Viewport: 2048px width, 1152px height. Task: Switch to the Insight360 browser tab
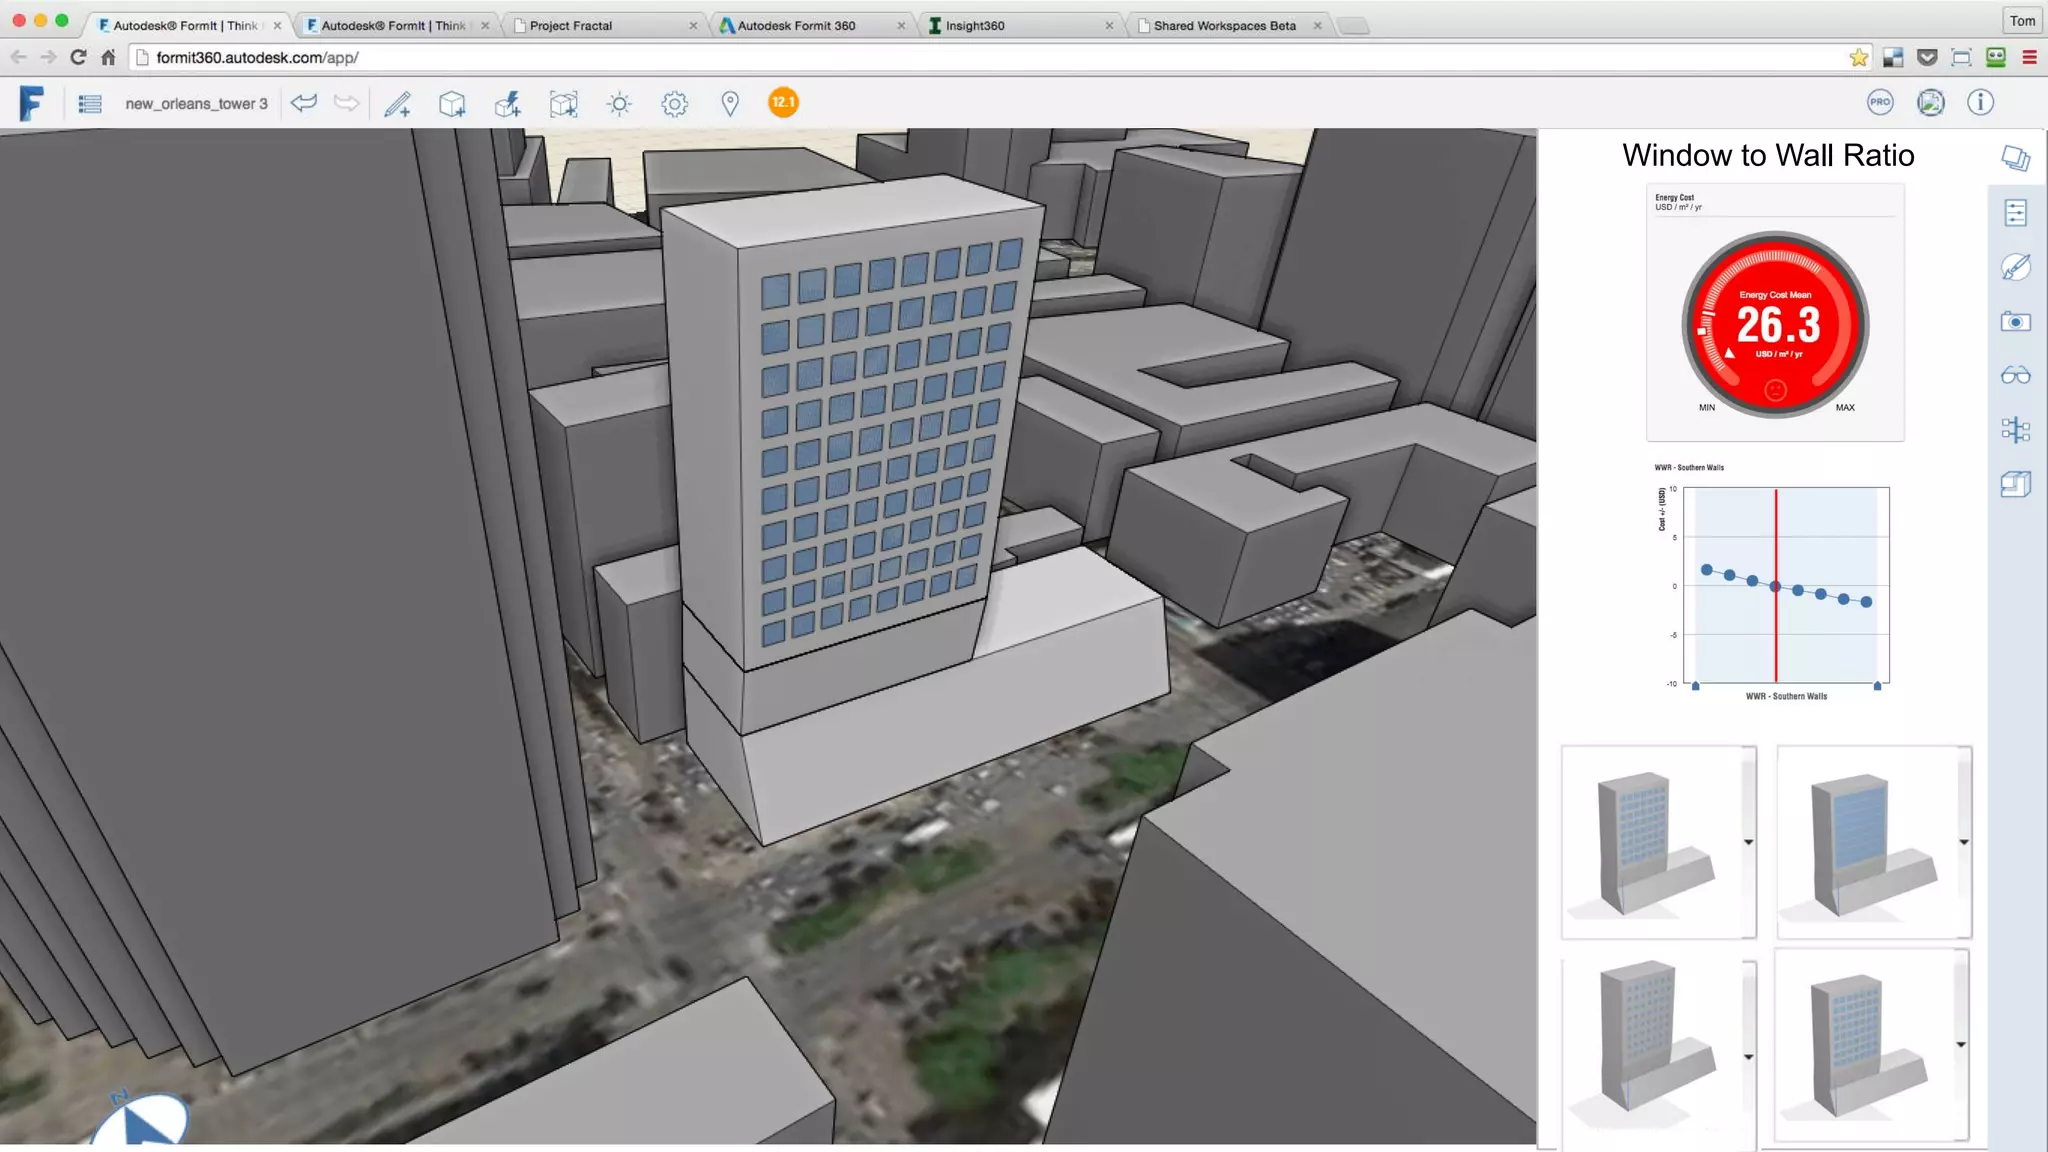click(975, 26)
